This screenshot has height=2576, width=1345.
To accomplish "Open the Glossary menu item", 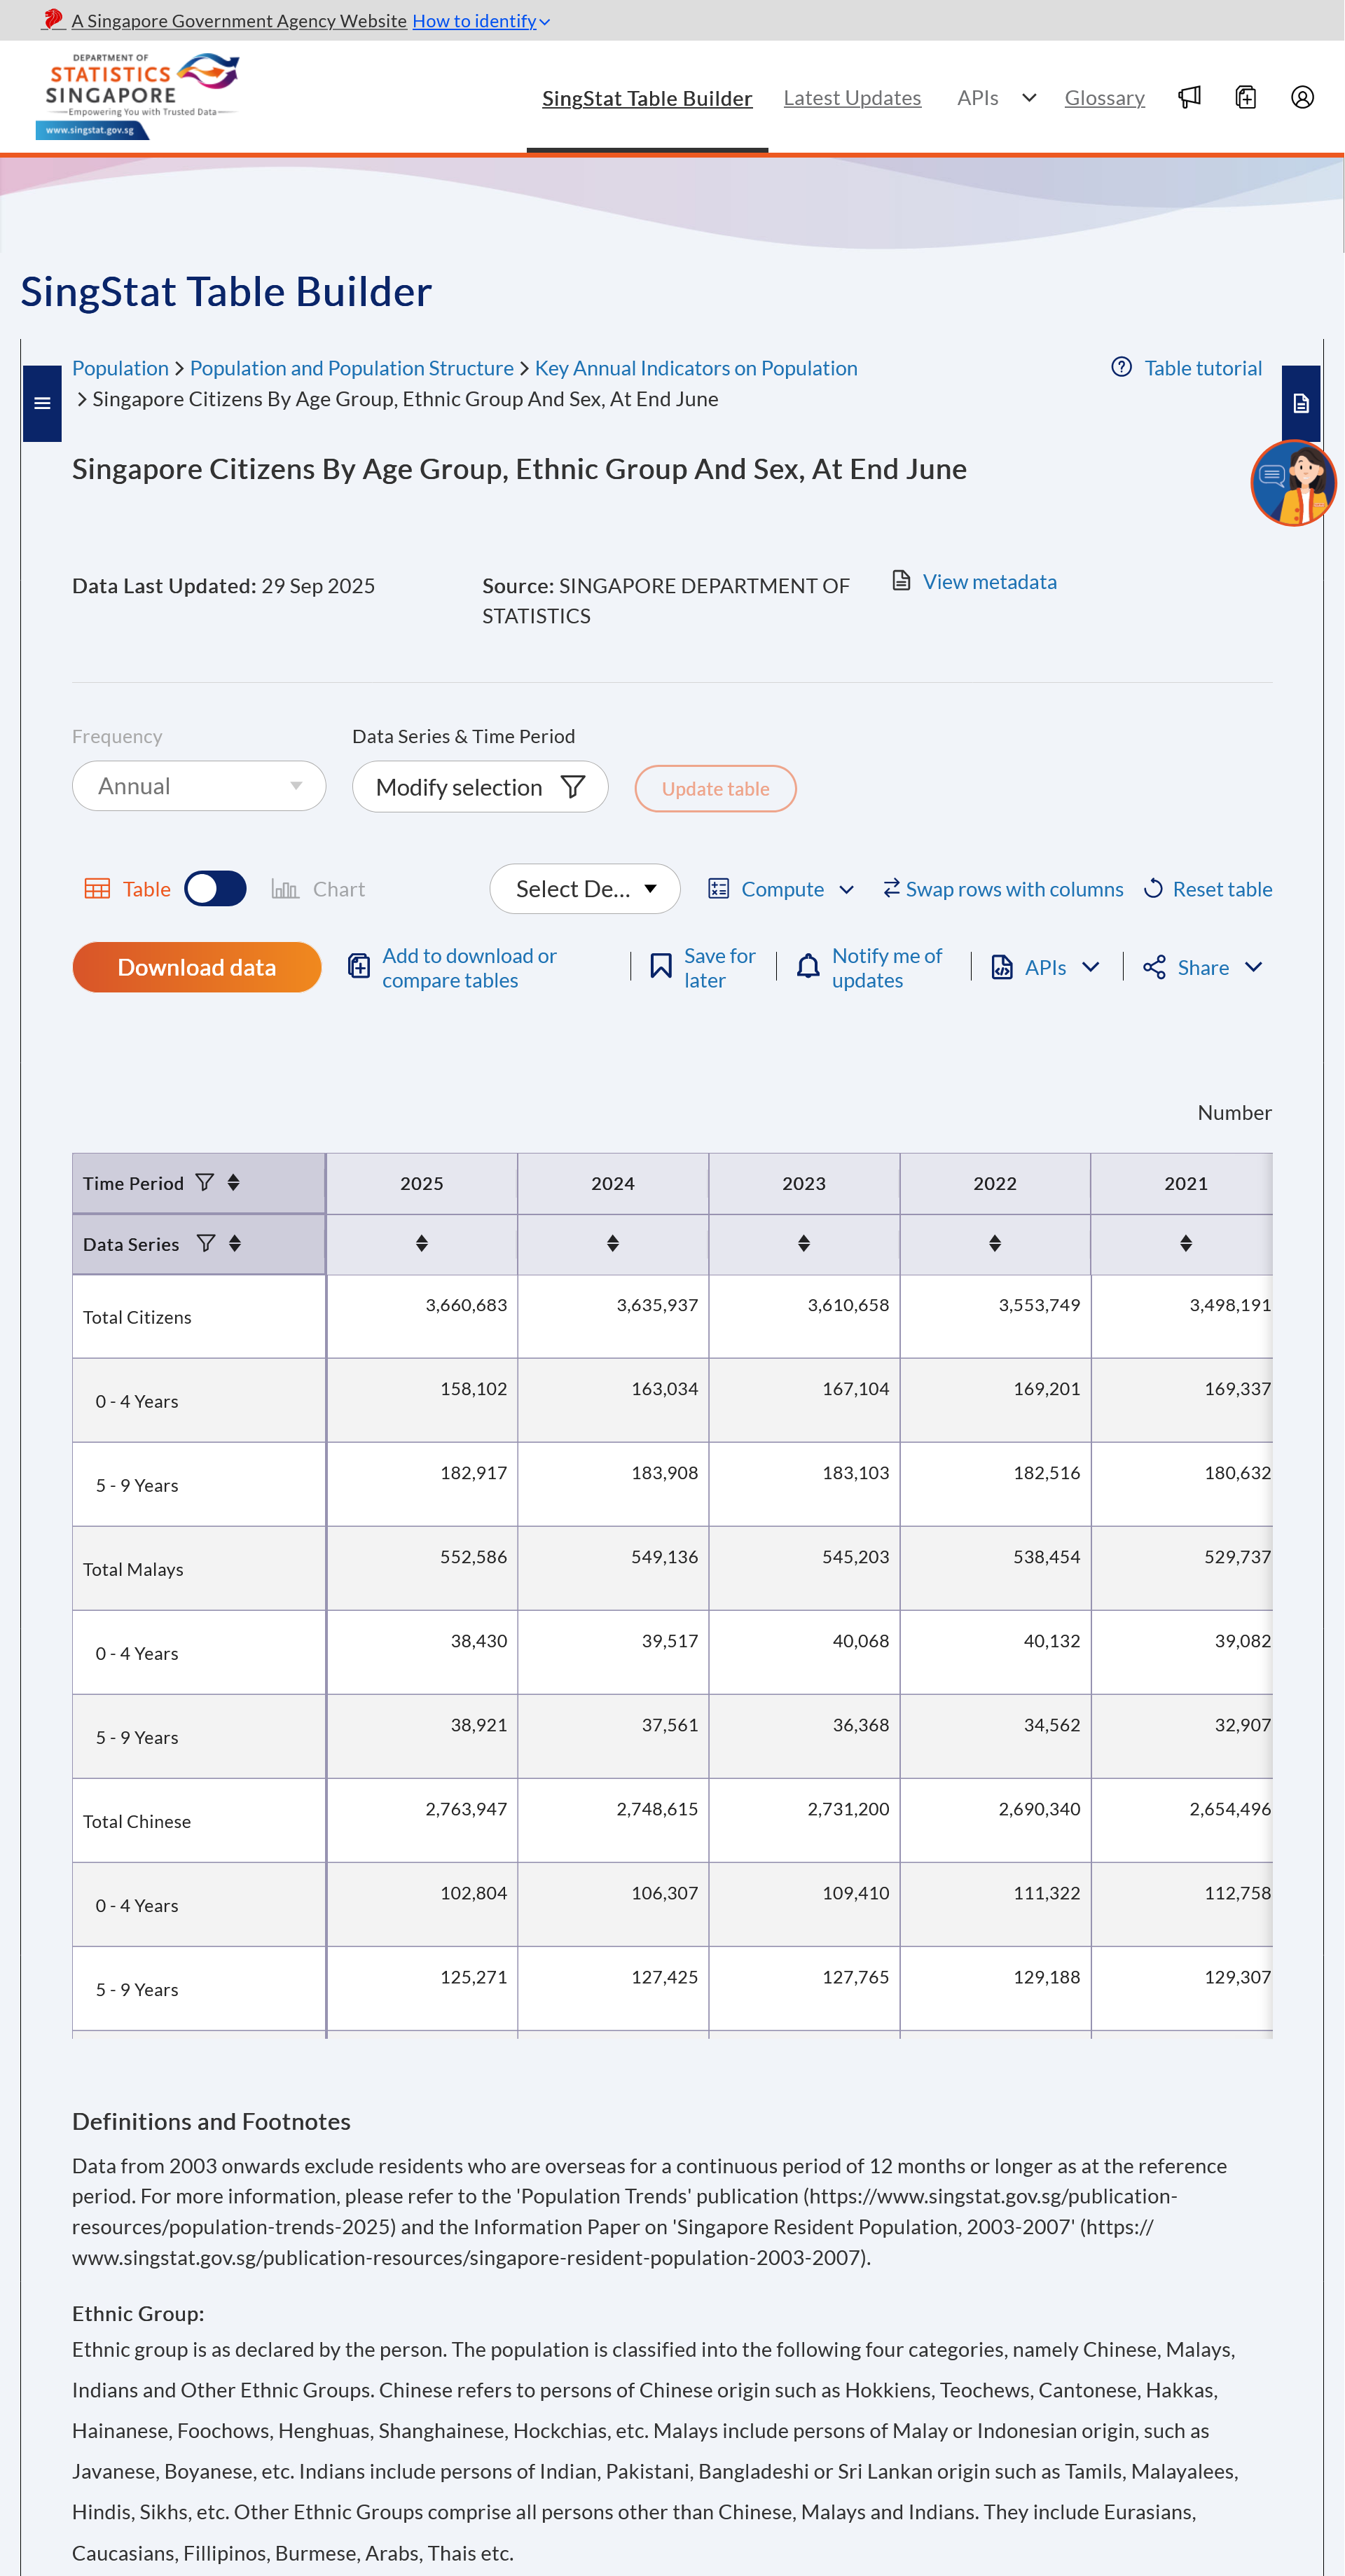I will [1104, 98].
